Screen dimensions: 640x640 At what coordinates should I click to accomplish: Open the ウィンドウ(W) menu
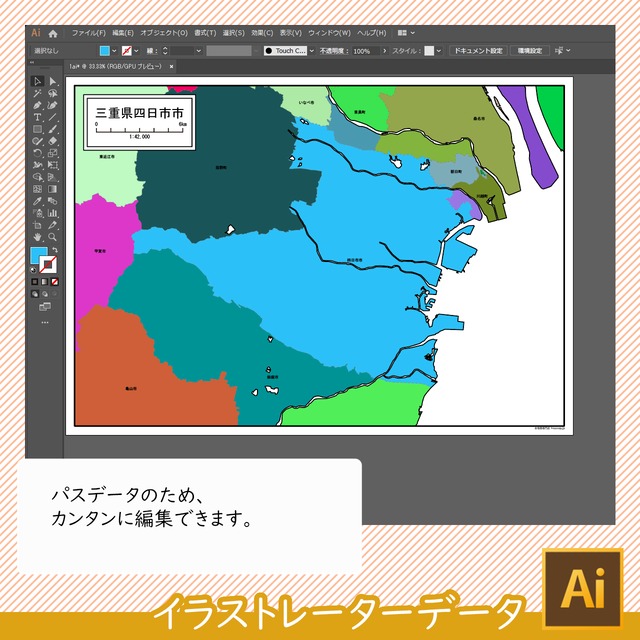pos(329,33)
